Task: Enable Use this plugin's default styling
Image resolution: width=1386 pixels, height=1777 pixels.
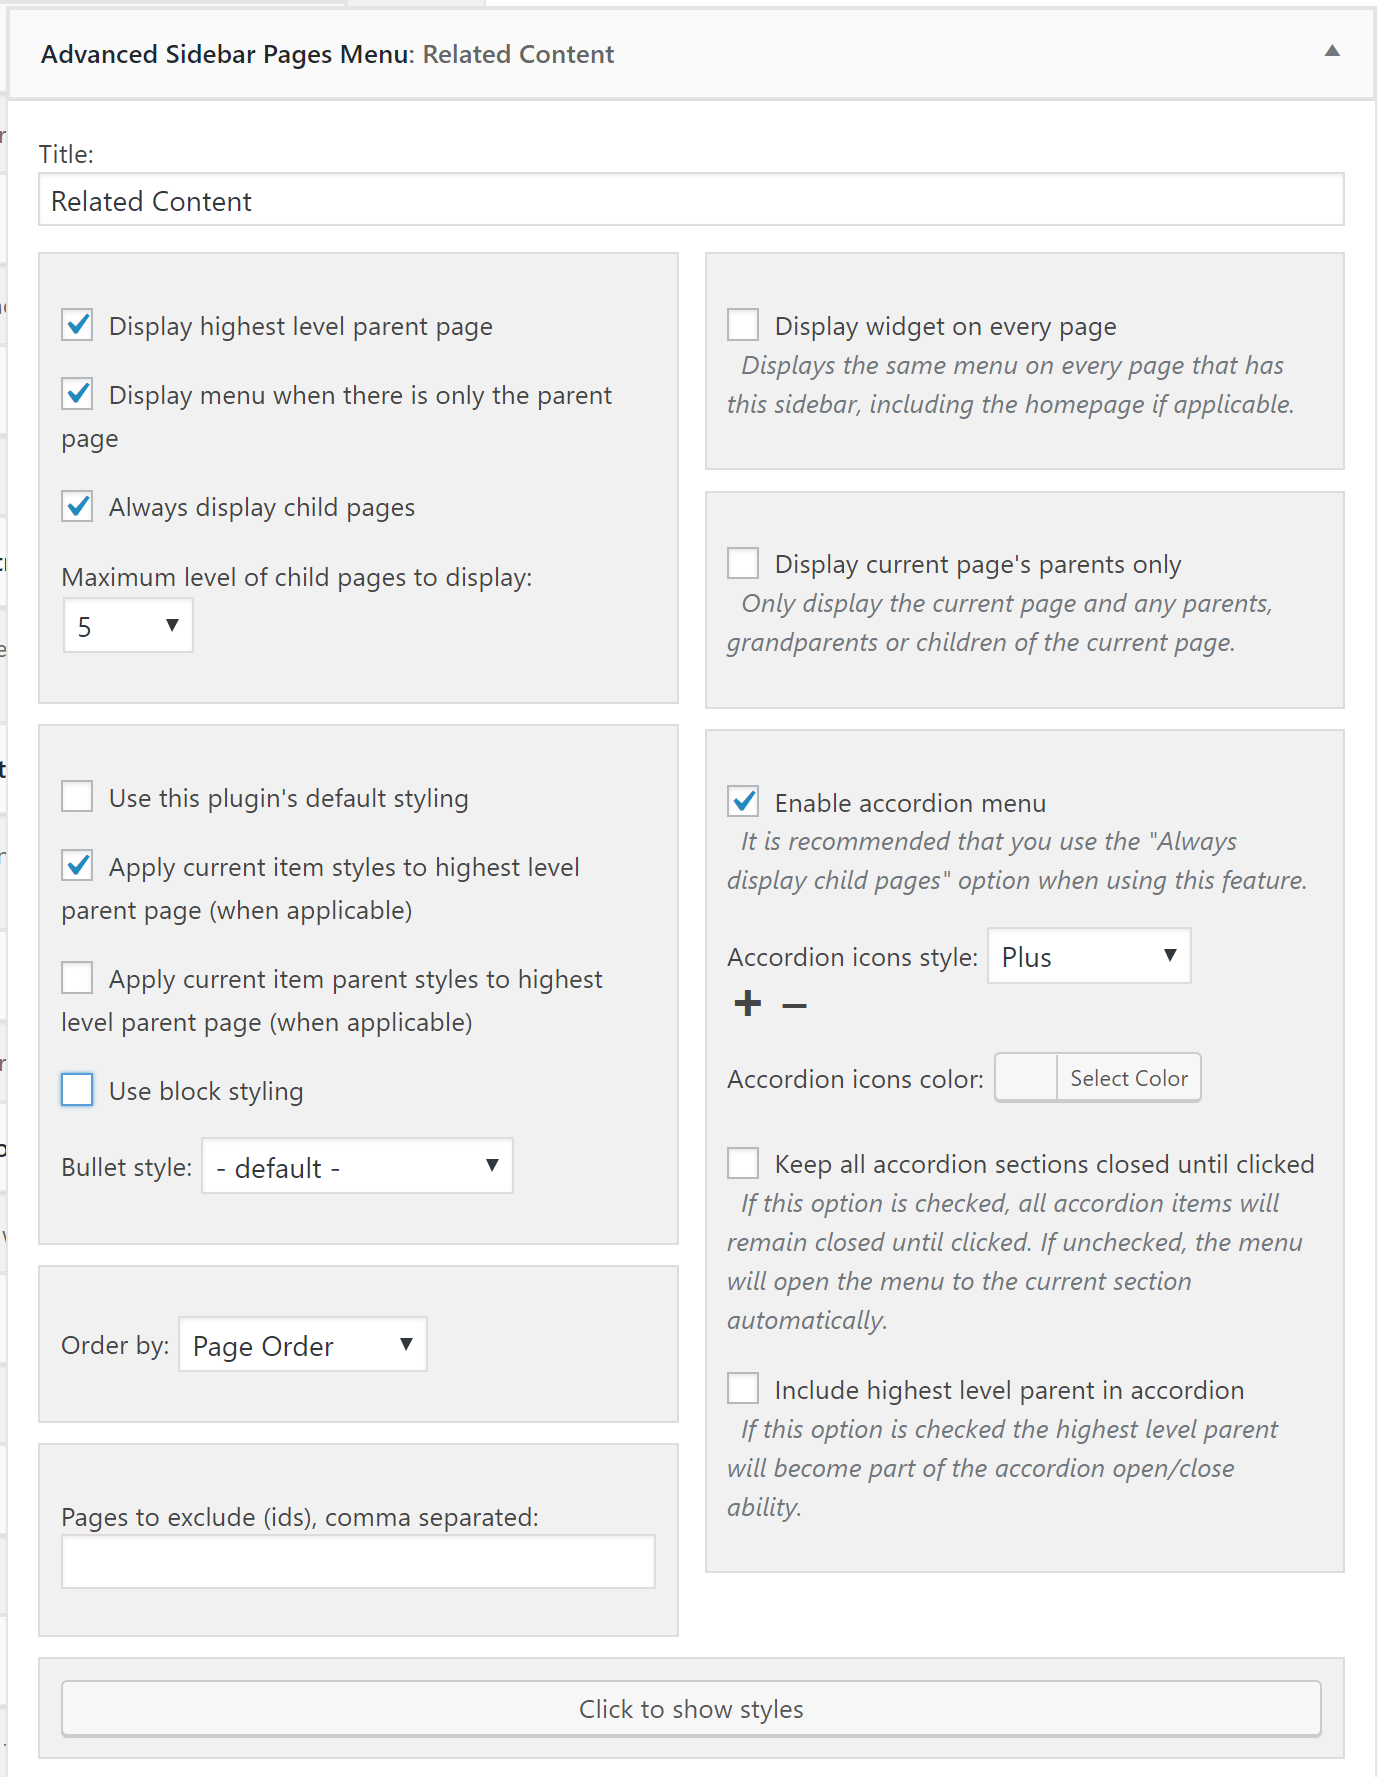Action: coord(77,796)
